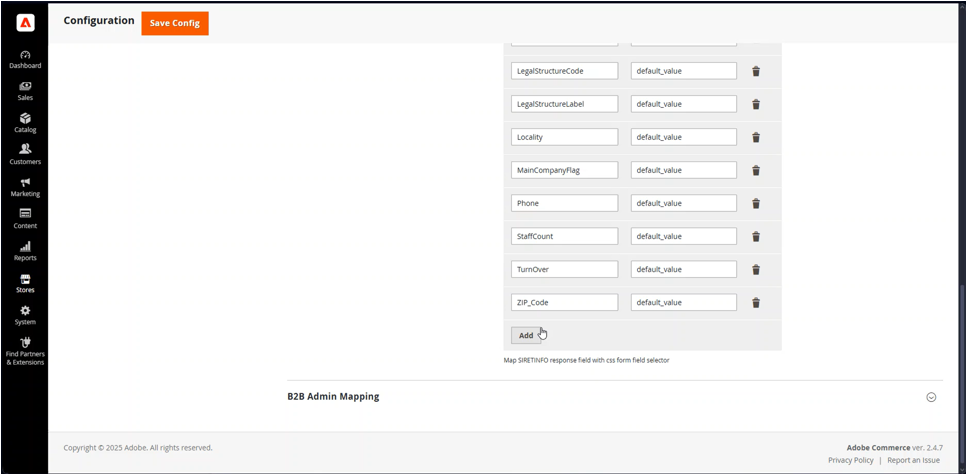
Task: Open the Content sidebar menu
Action: point(25,219)
